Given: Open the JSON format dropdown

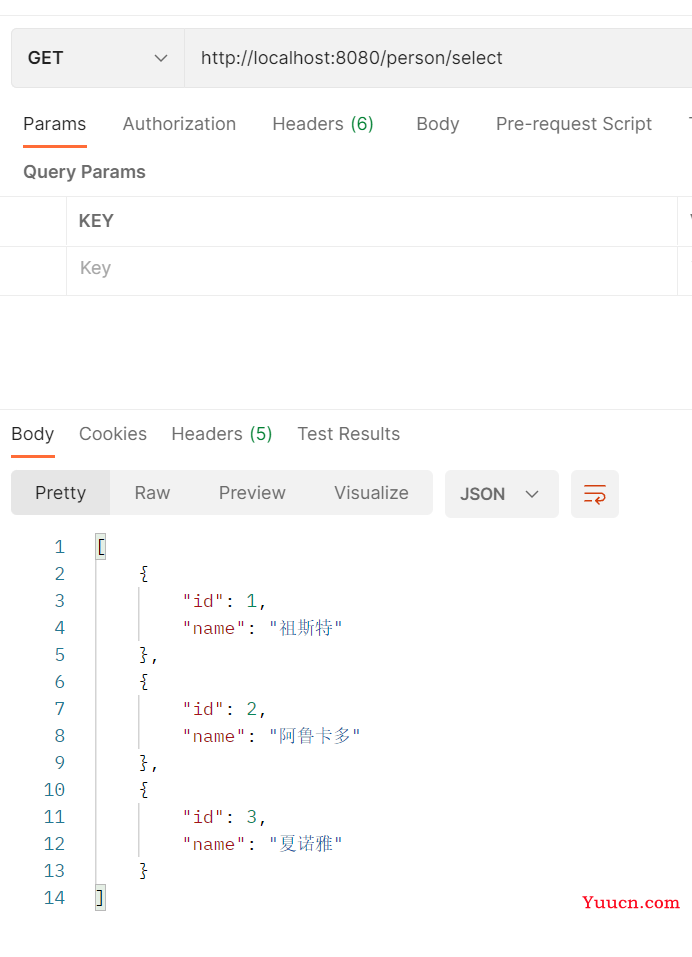Looking at the screenshot, I should pyautogui.click(x=502, y=494).
